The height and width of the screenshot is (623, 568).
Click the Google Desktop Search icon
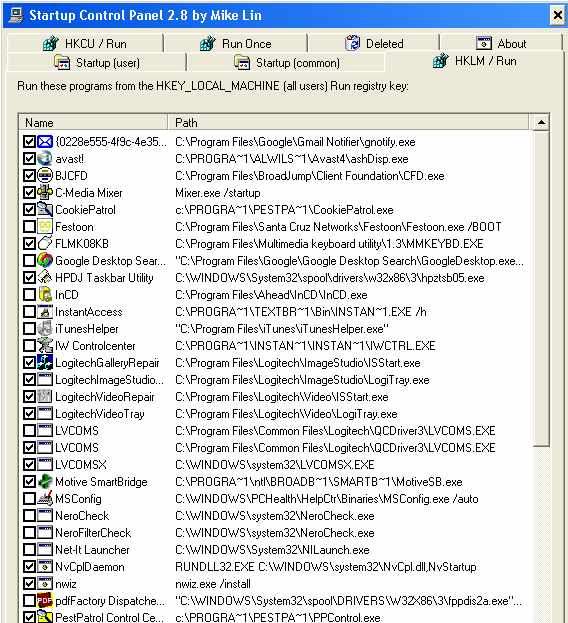(45, 261)
